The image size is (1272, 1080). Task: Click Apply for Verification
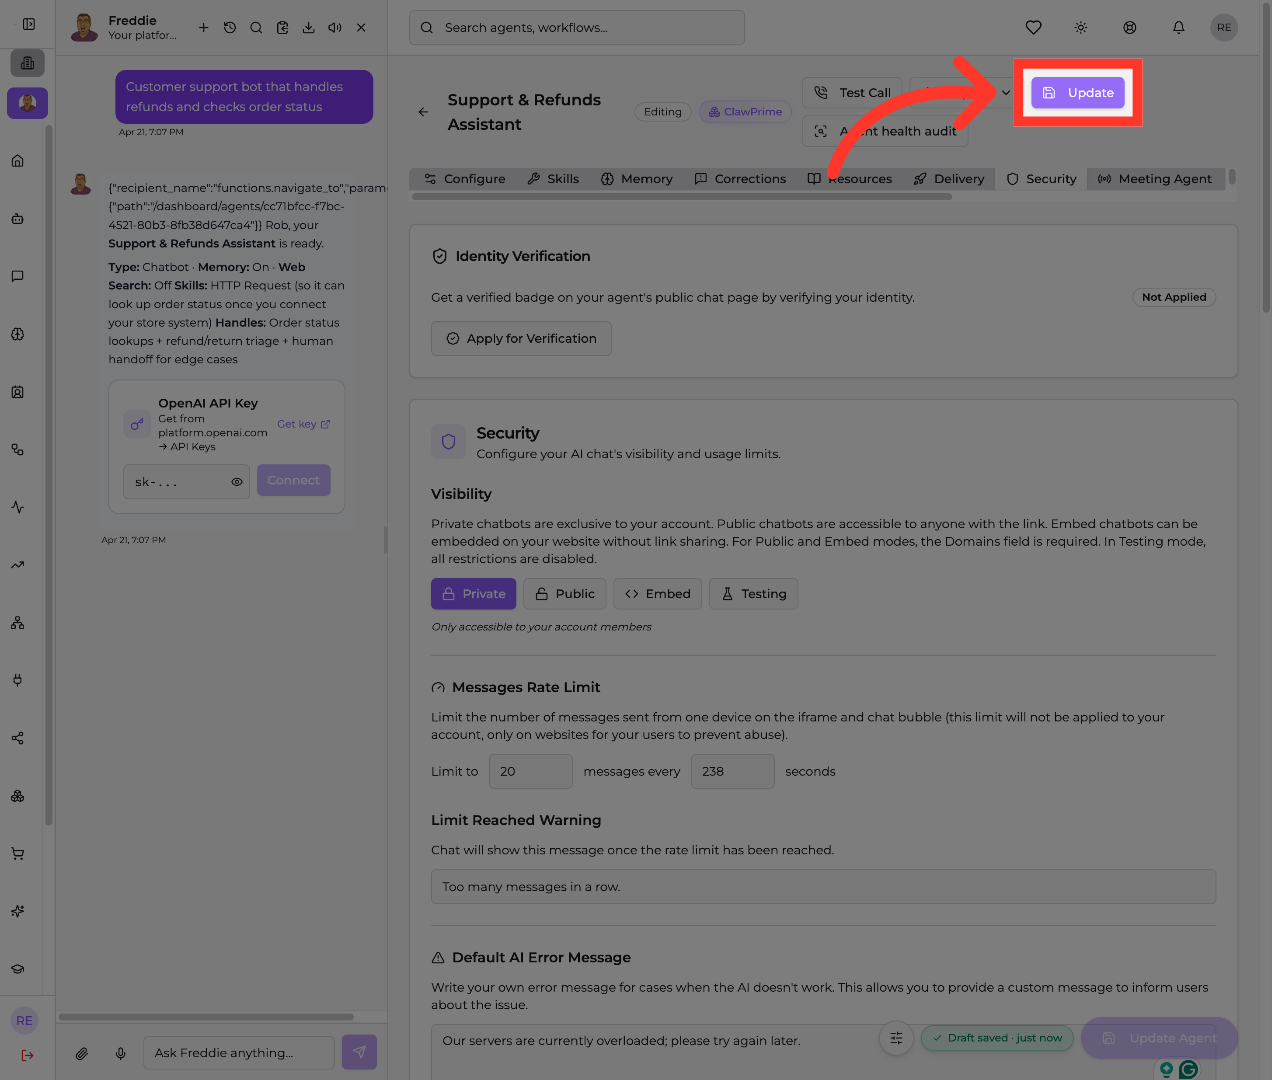coord(521,339)
